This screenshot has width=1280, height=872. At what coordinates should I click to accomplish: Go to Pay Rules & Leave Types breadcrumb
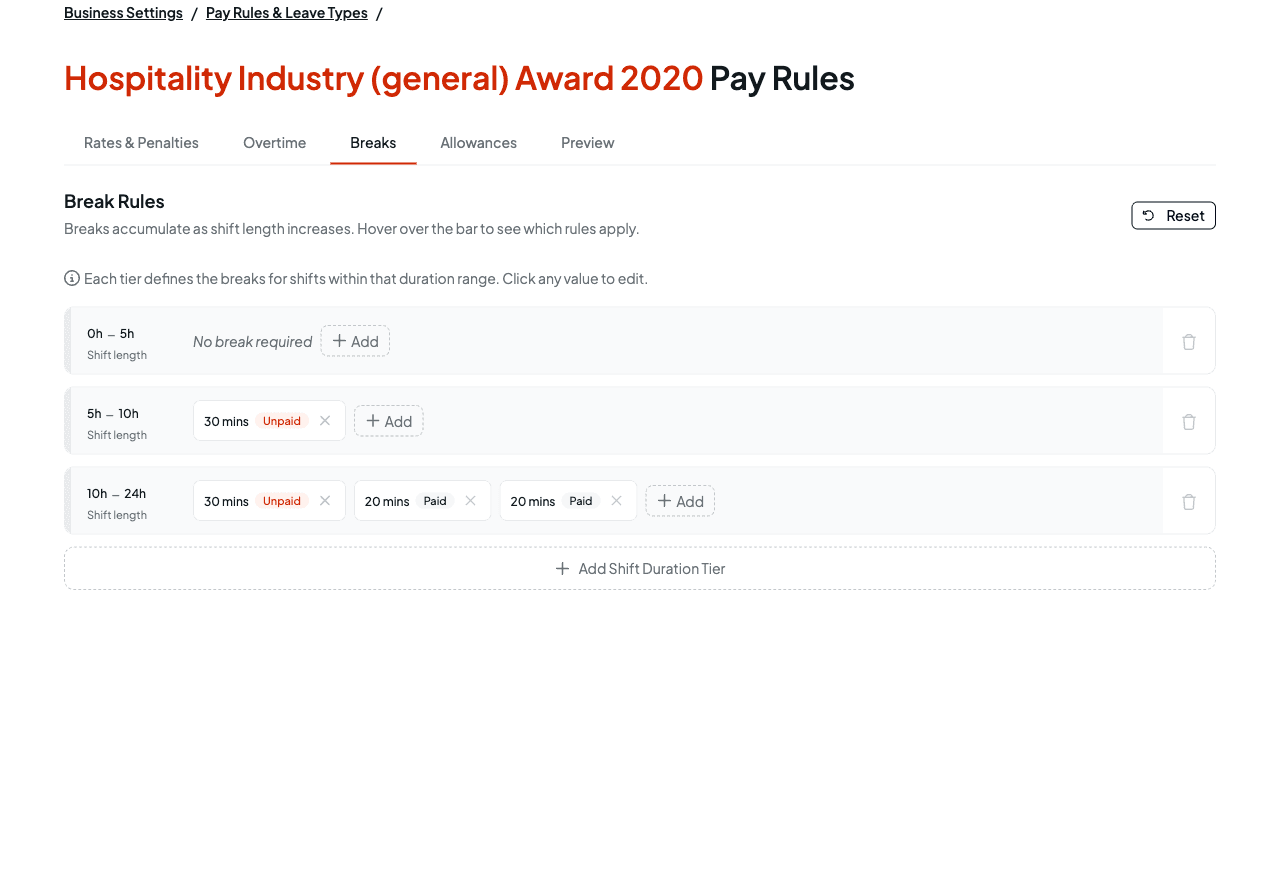(x=287, y=13)
